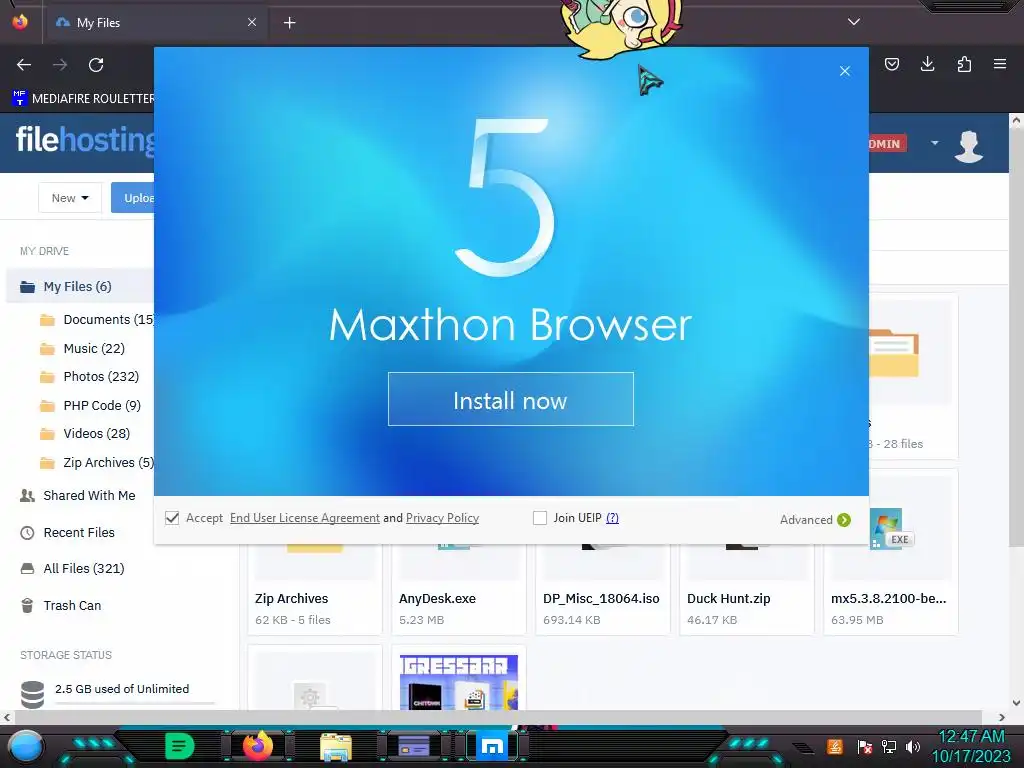
Task: Click the filehosting logo
Action: (86, 140)
